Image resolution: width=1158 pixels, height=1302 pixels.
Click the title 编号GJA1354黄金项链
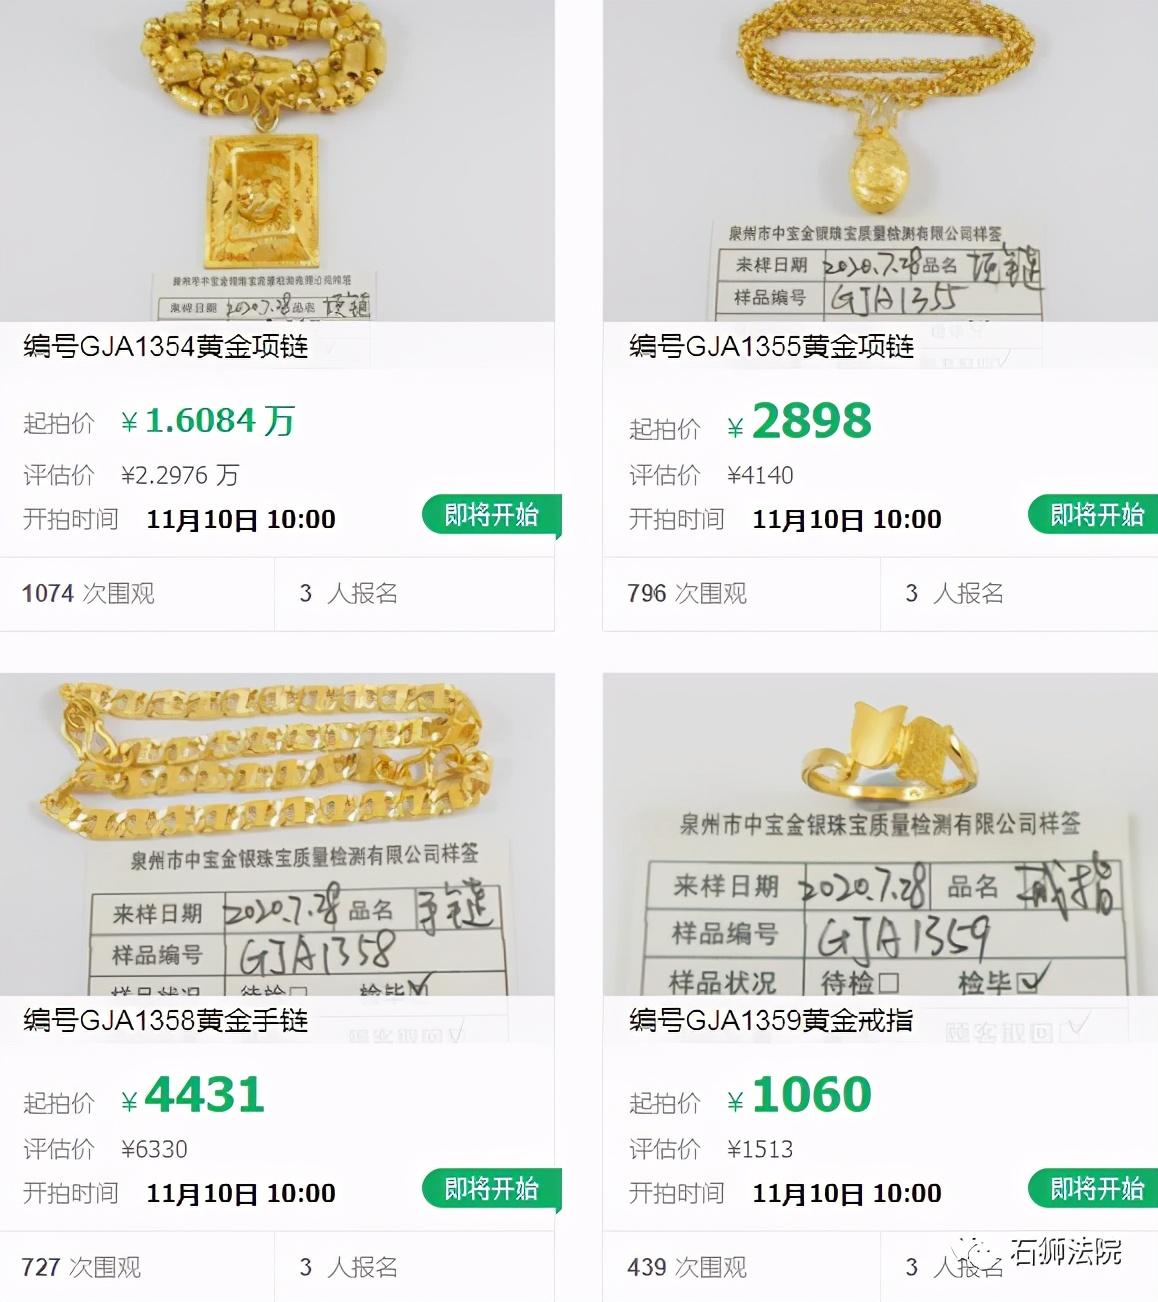166,347
